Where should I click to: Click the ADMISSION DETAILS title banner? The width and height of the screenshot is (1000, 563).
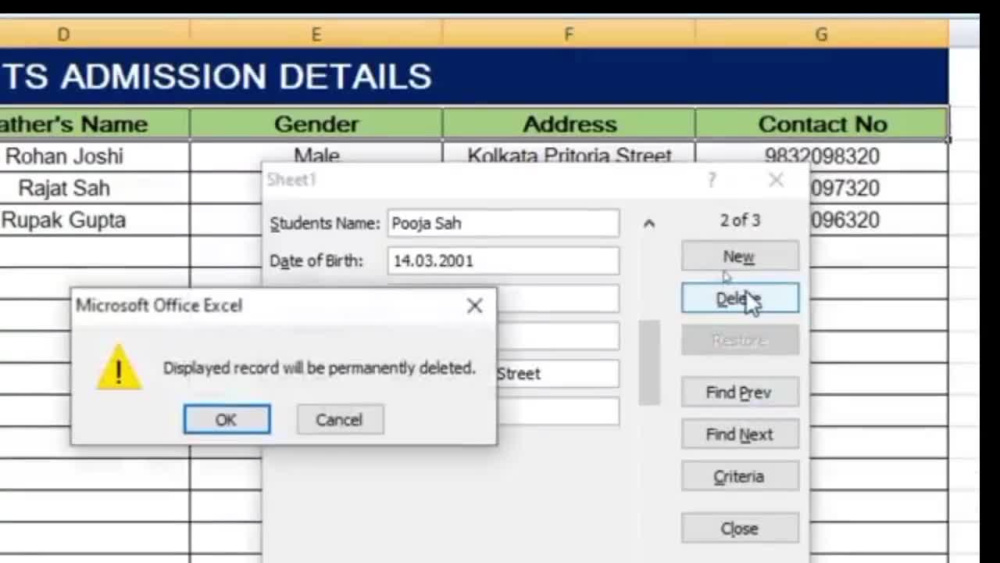tap(474, 77)
